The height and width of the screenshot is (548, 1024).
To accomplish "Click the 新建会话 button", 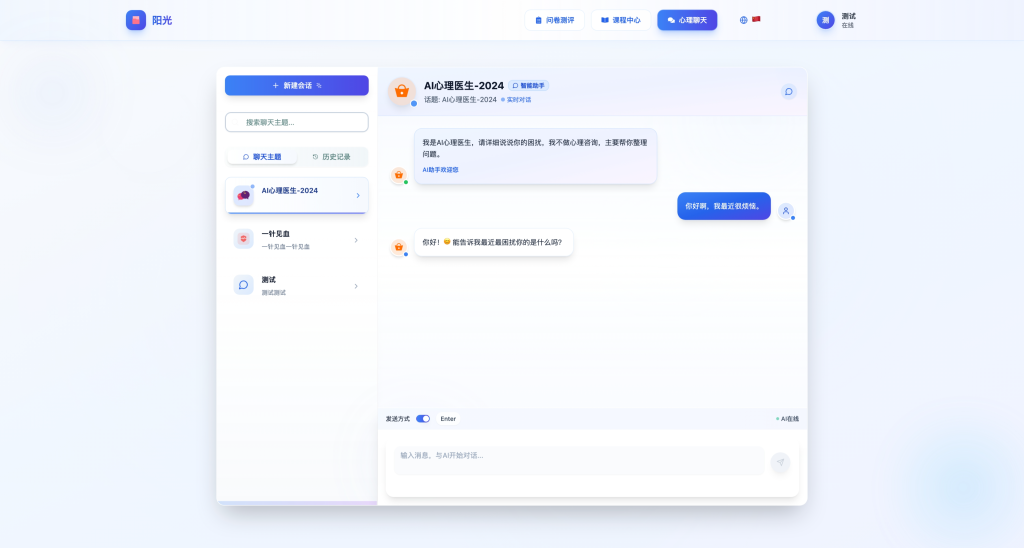I will [297, 86].
